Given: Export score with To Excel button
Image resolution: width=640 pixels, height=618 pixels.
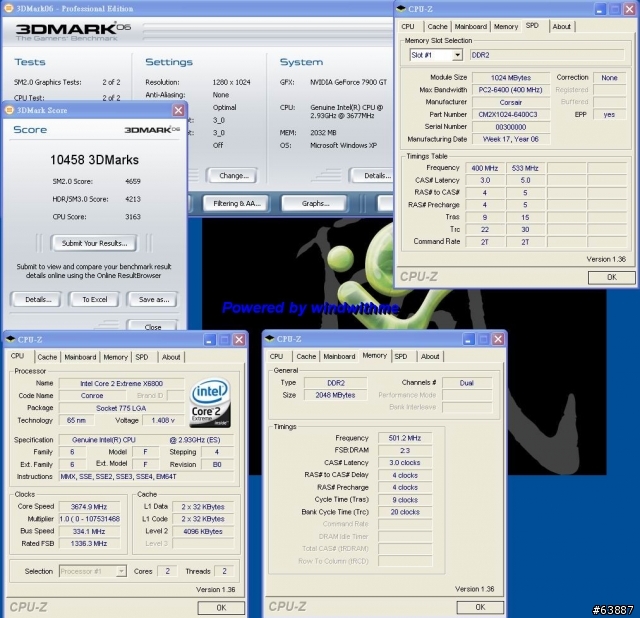Looking at the screenshot, I should (95, 300).
